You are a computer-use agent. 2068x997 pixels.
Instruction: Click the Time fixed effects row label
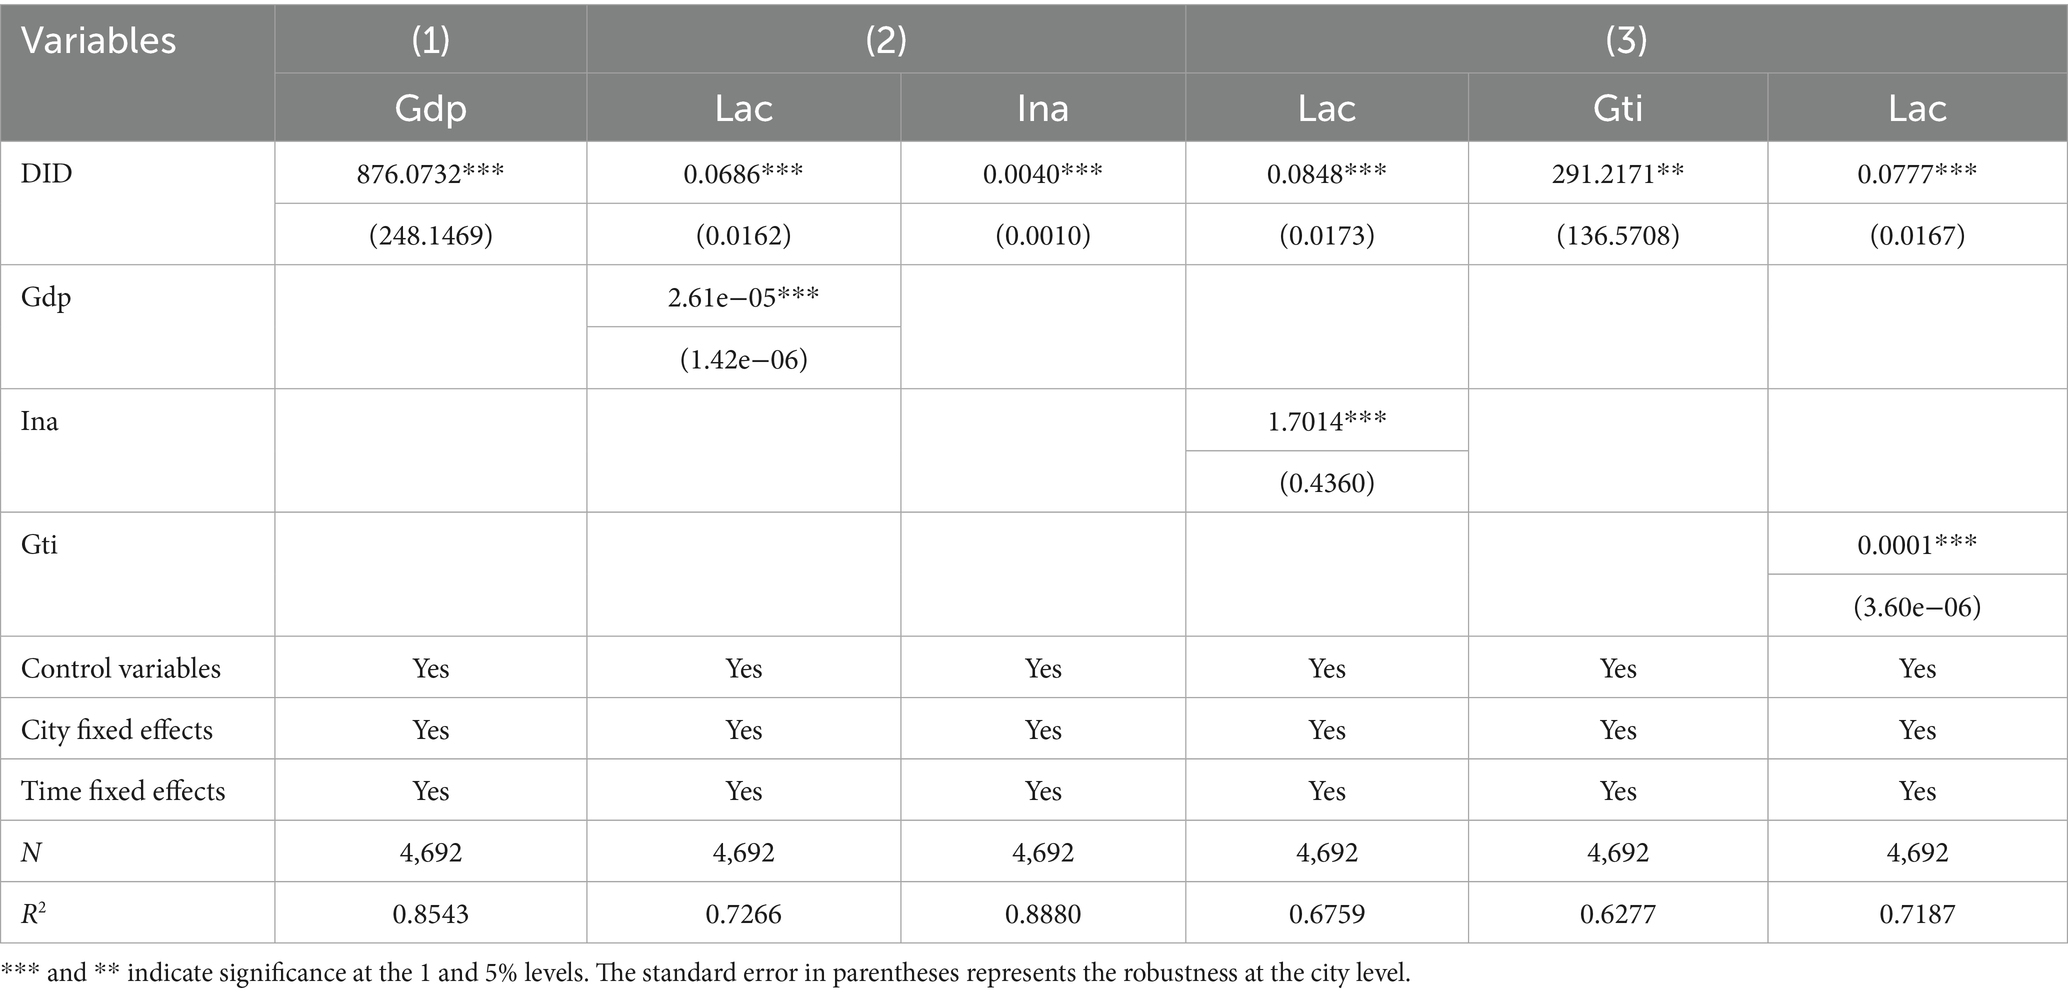pos(123,791)
